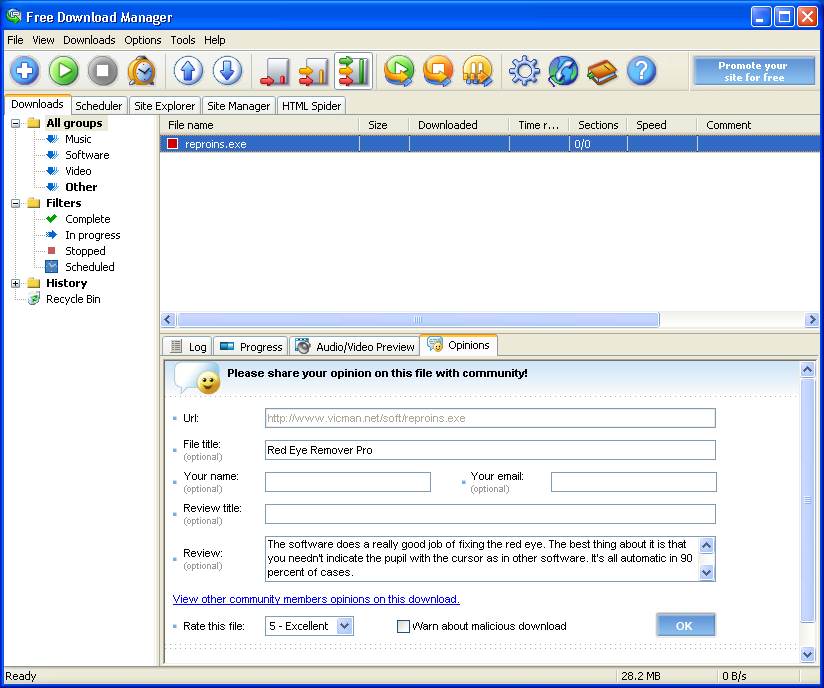Stop the download using the stop icon

click(102, 71)
